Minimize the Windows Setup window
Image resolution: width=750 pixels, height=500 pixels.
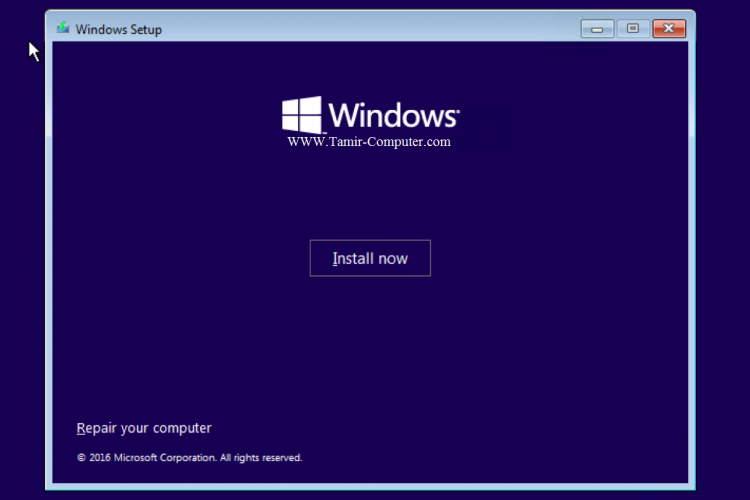597,29
